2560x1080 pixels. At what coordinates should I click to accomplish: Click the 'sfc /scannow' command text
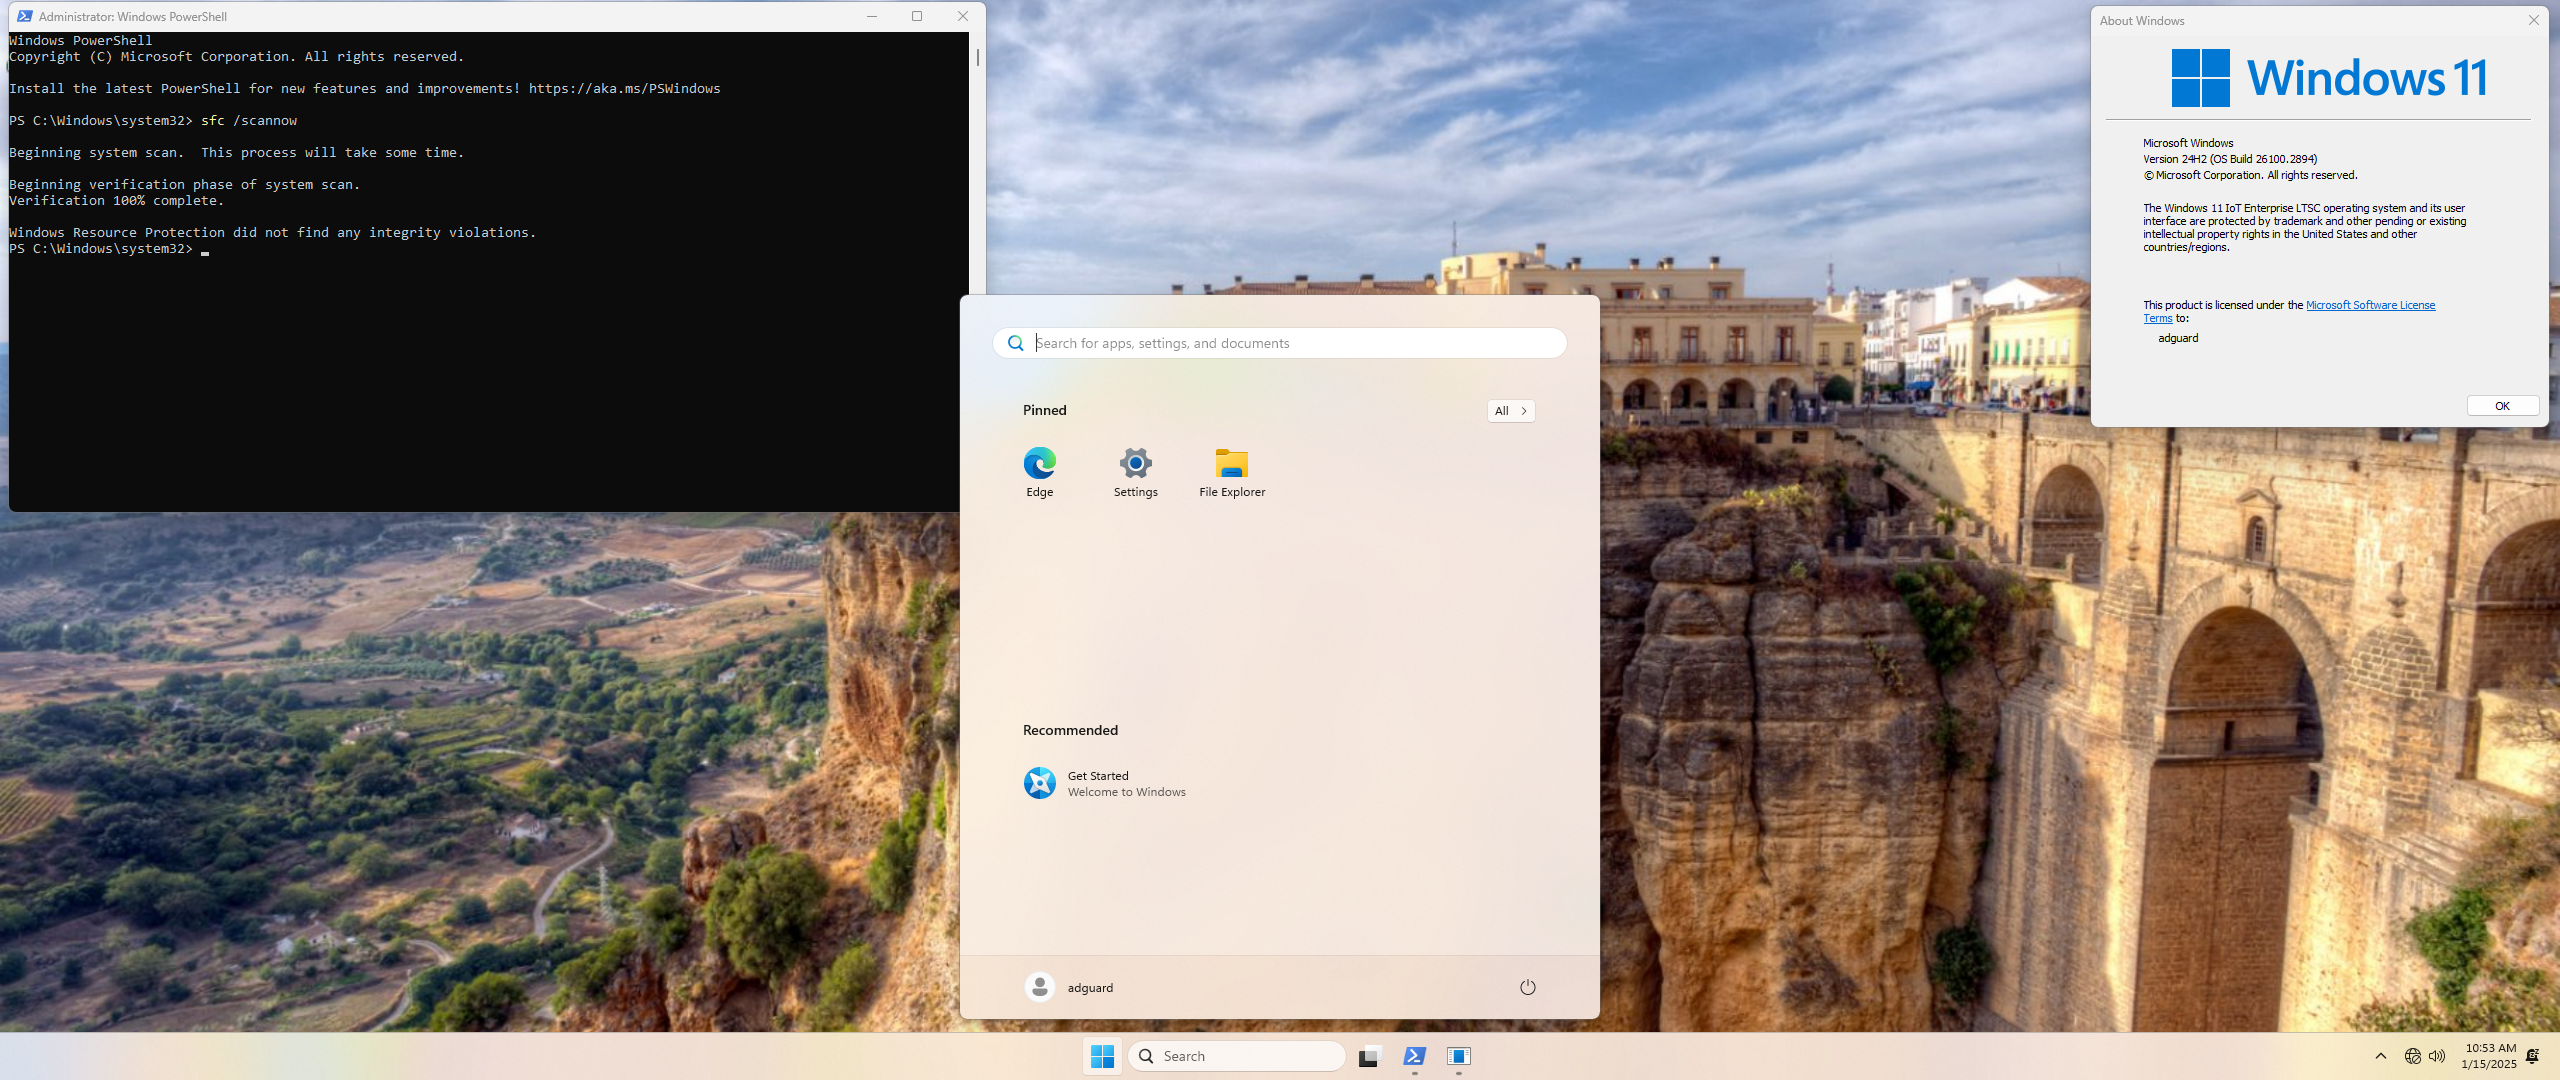249,121
